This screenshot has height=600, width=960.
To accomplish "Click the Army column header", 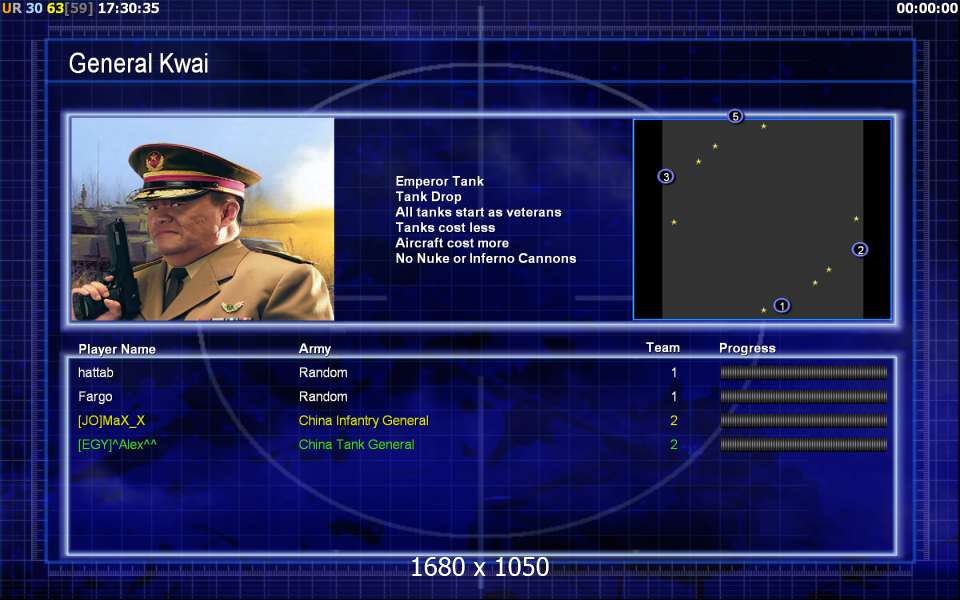I will pyautogui.click(x=315, y=349).
